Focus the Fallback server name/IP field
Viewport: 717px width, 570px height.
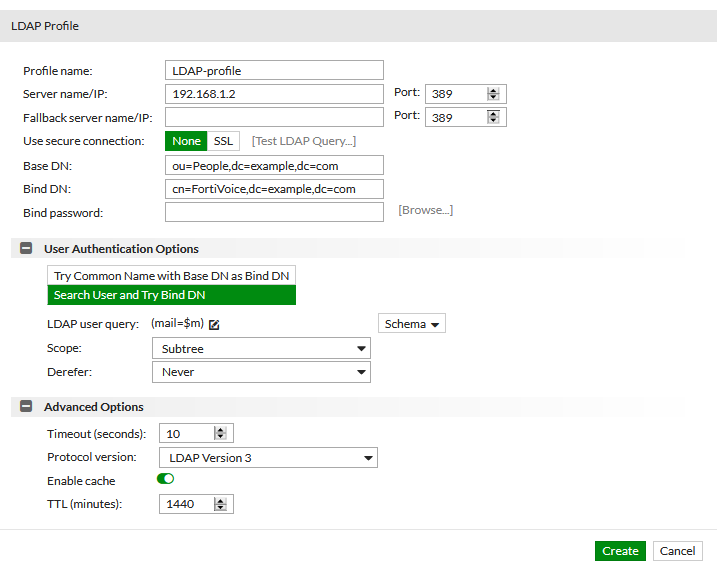pyautogui.click(x=274, y=117)
